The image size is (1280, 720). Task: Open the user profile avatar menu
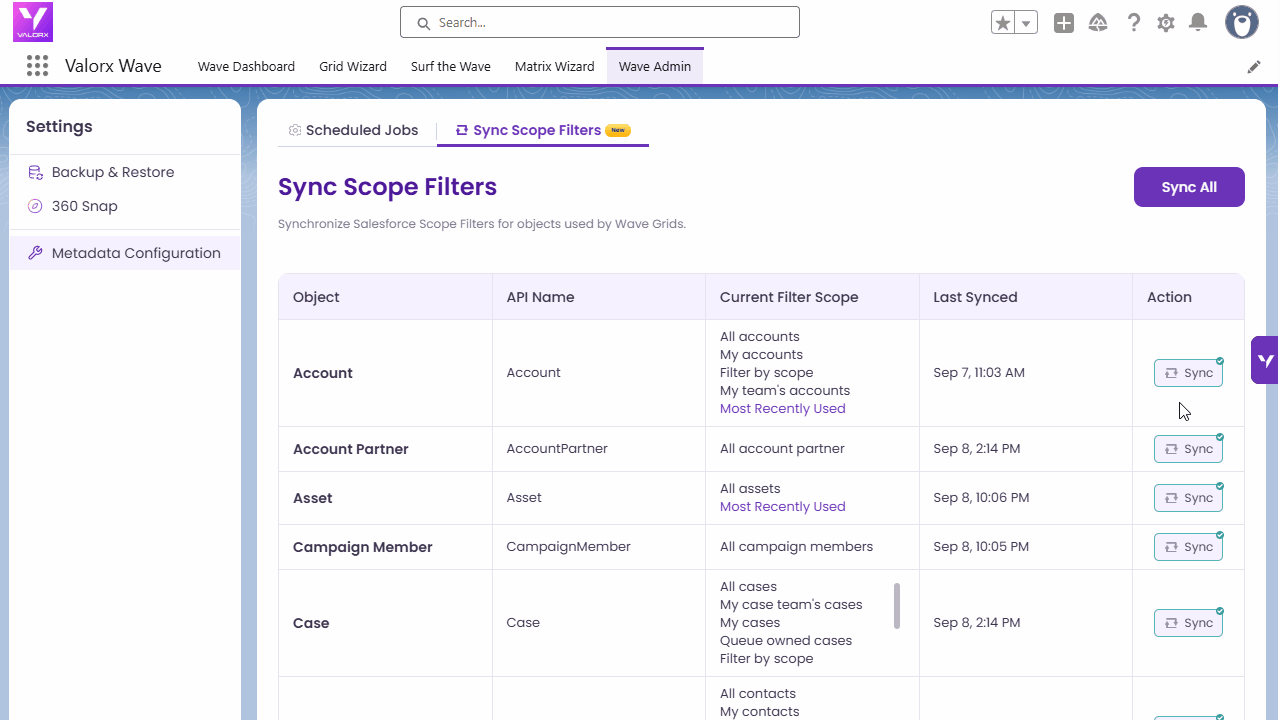coord(1242,22)
